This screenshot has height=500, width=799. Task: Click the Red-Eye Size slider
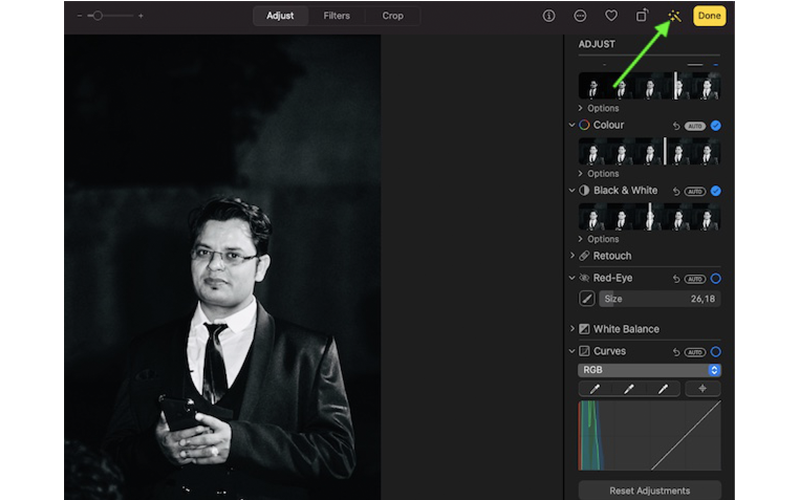[659, 299]
